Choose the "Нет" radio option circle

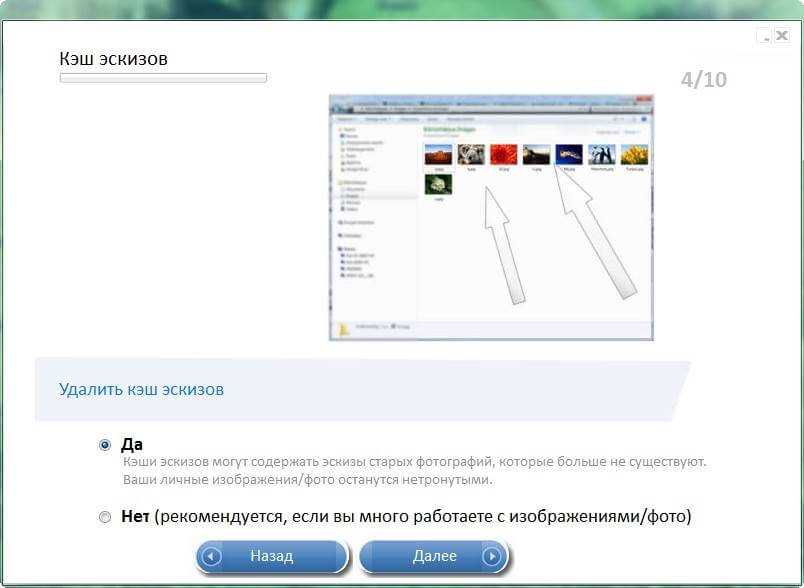tap(105, 517)
